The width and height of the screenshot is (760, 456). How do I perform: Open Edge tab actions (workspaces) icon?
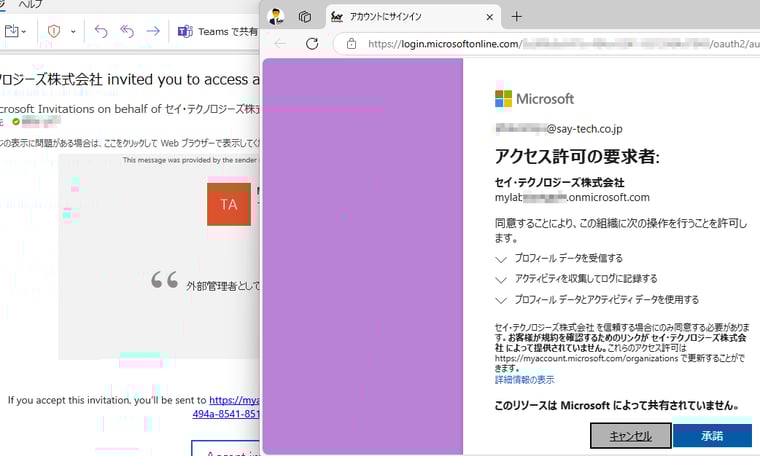point(304,17)
